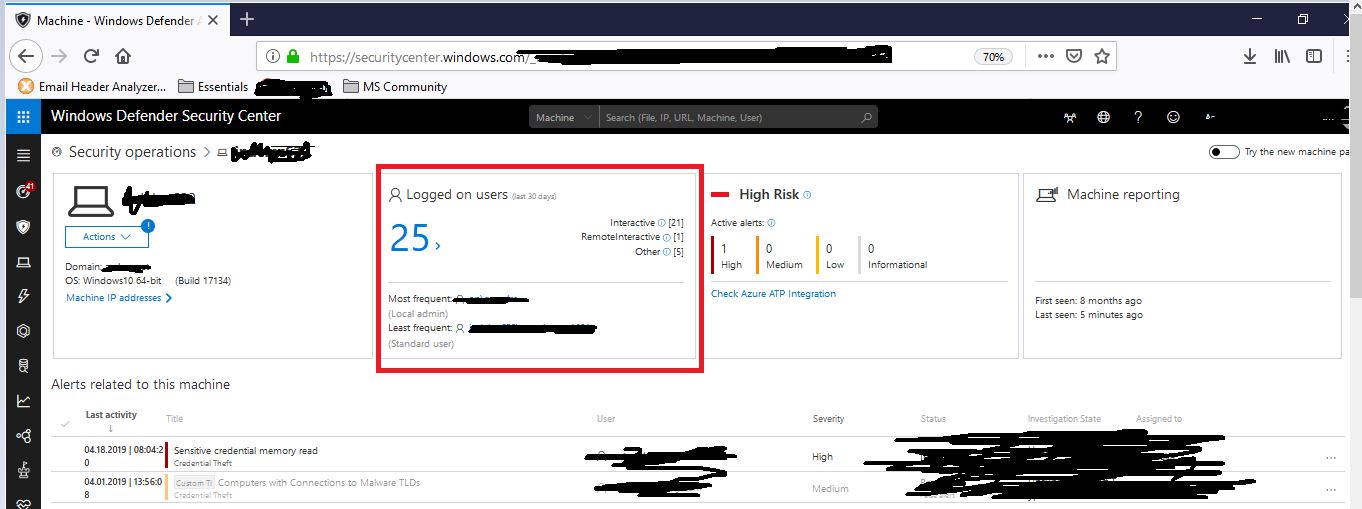Sort by Last activity column header
Screen dimensions: 1362x509
tap(111, 420)
